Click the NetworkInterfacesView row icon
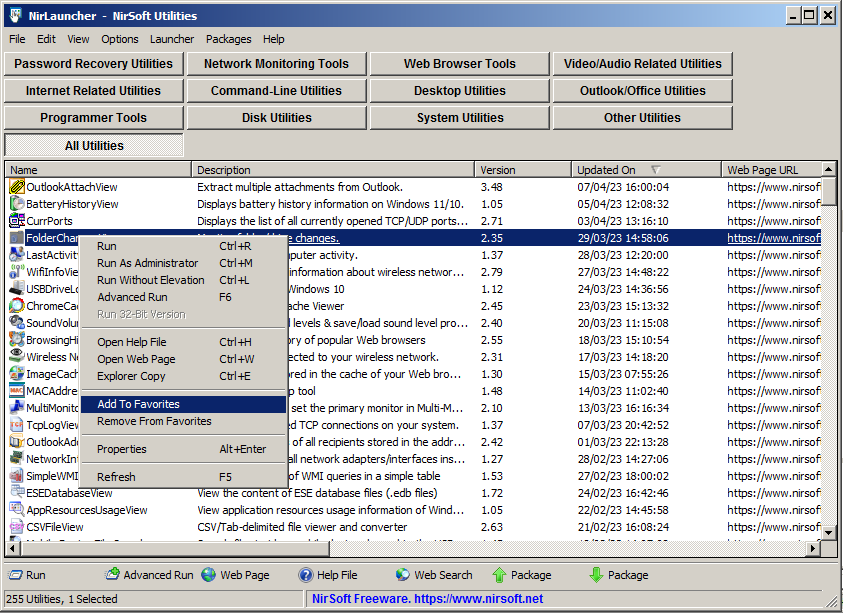Image resolution: width=843 pixels, height=613 pixels. pyautogui.click(x=17, y=459)
